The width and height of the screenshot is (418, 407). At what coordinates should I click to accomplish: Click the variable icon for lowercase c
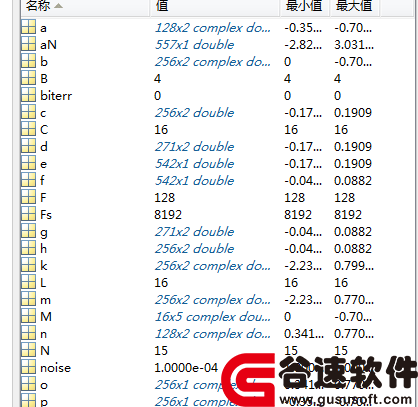28,112
